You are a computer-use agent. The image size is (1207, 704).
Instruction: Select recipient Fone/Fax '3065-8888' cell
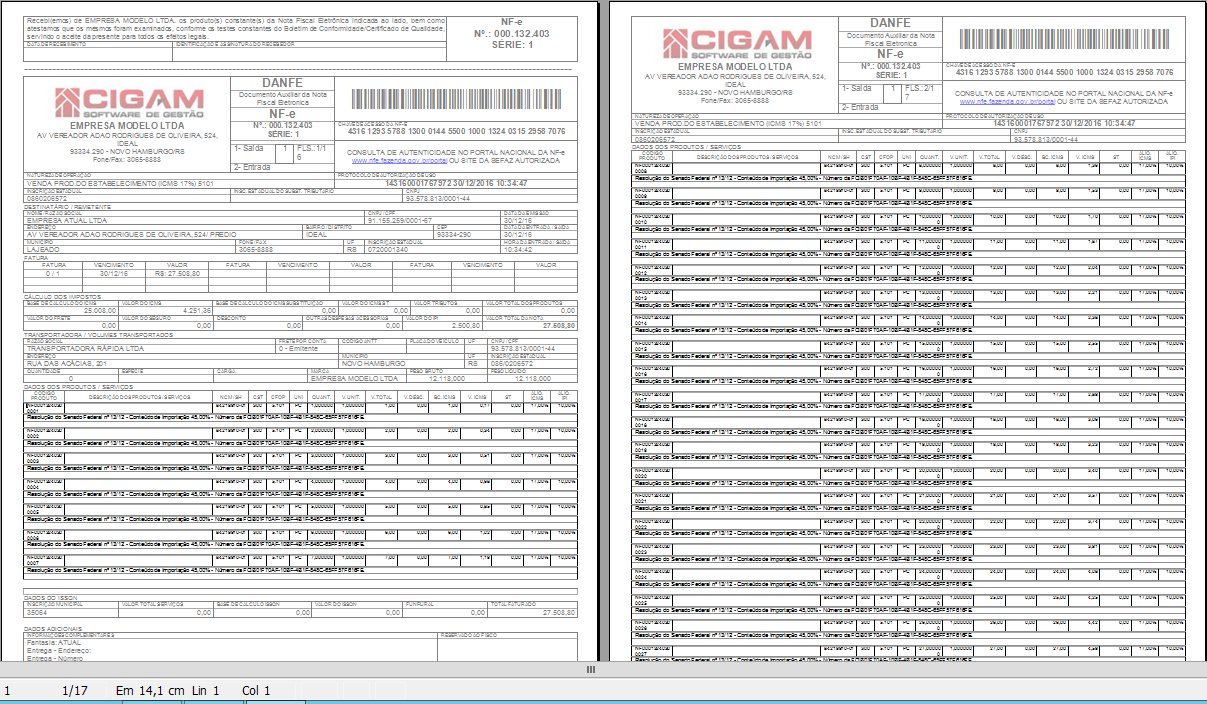[x=256, y=248]
